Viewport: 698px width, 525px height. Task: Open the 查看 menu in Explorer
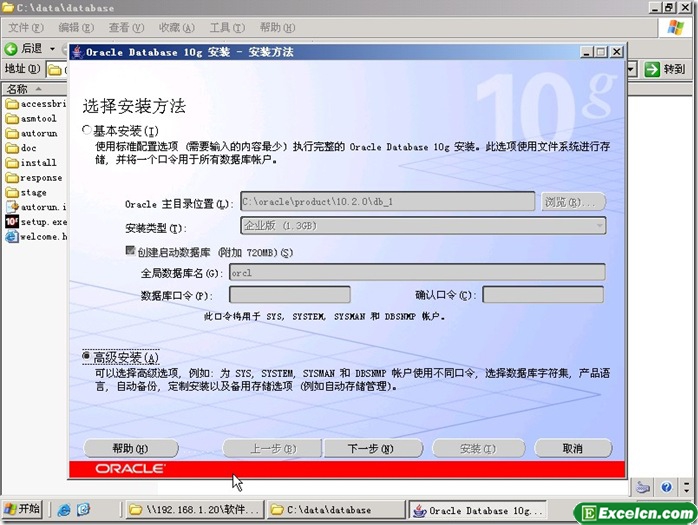coord(126,28)
